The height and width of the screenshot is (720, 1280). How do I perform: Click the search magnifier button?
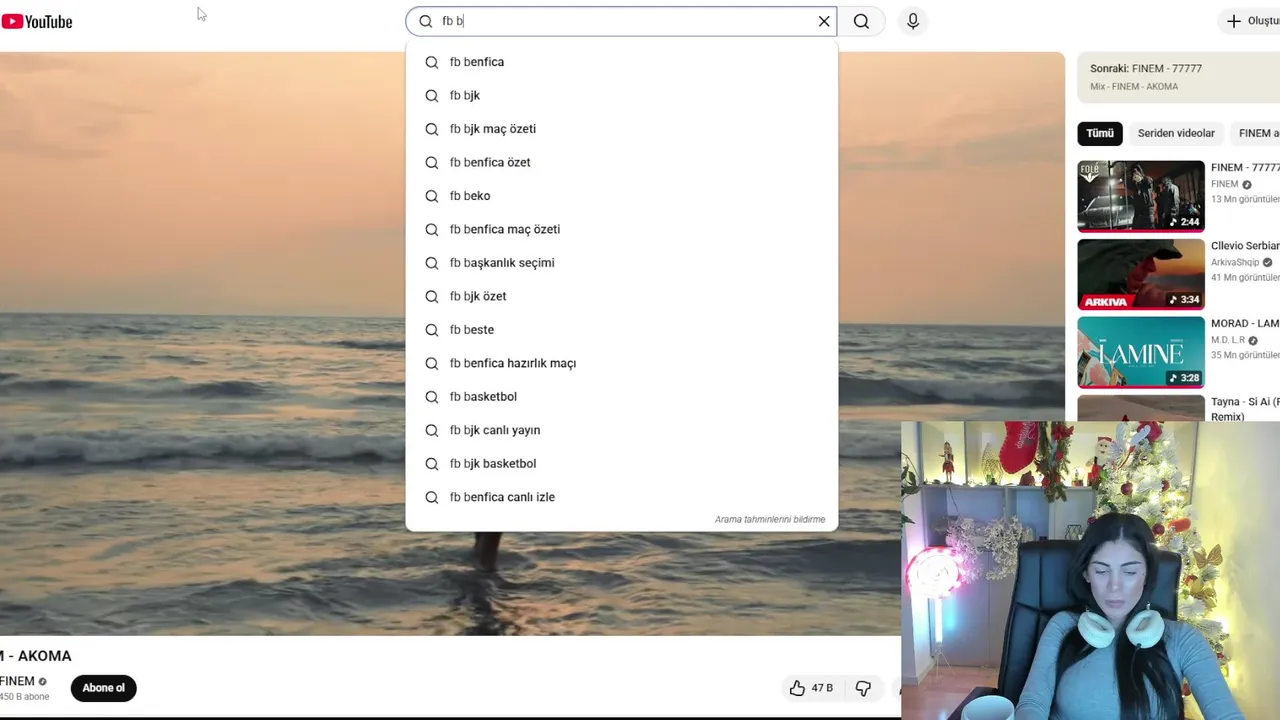point(861,21)
